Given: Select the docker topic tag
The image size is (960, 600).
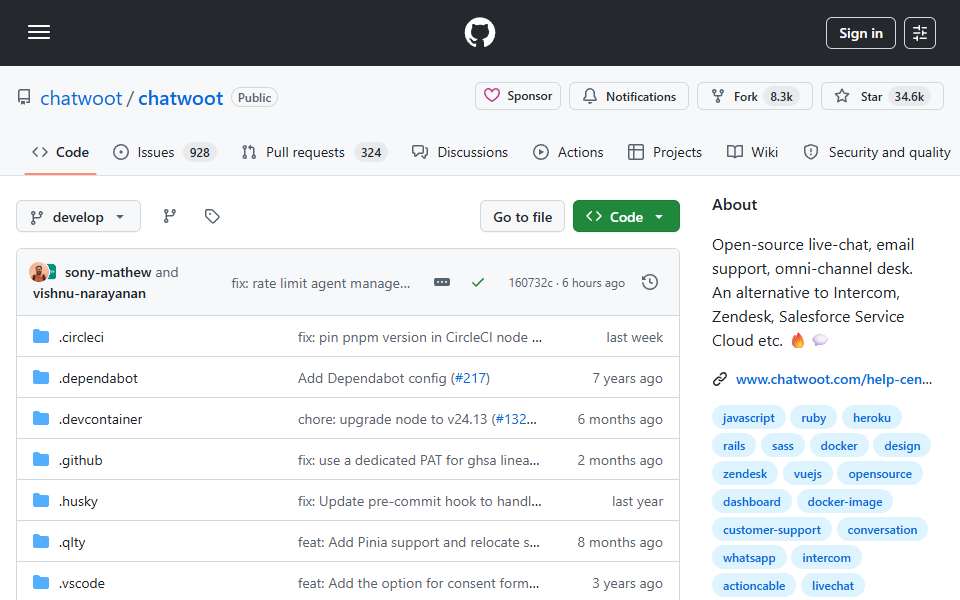Looking at the screenshot, I should [839, 446].
